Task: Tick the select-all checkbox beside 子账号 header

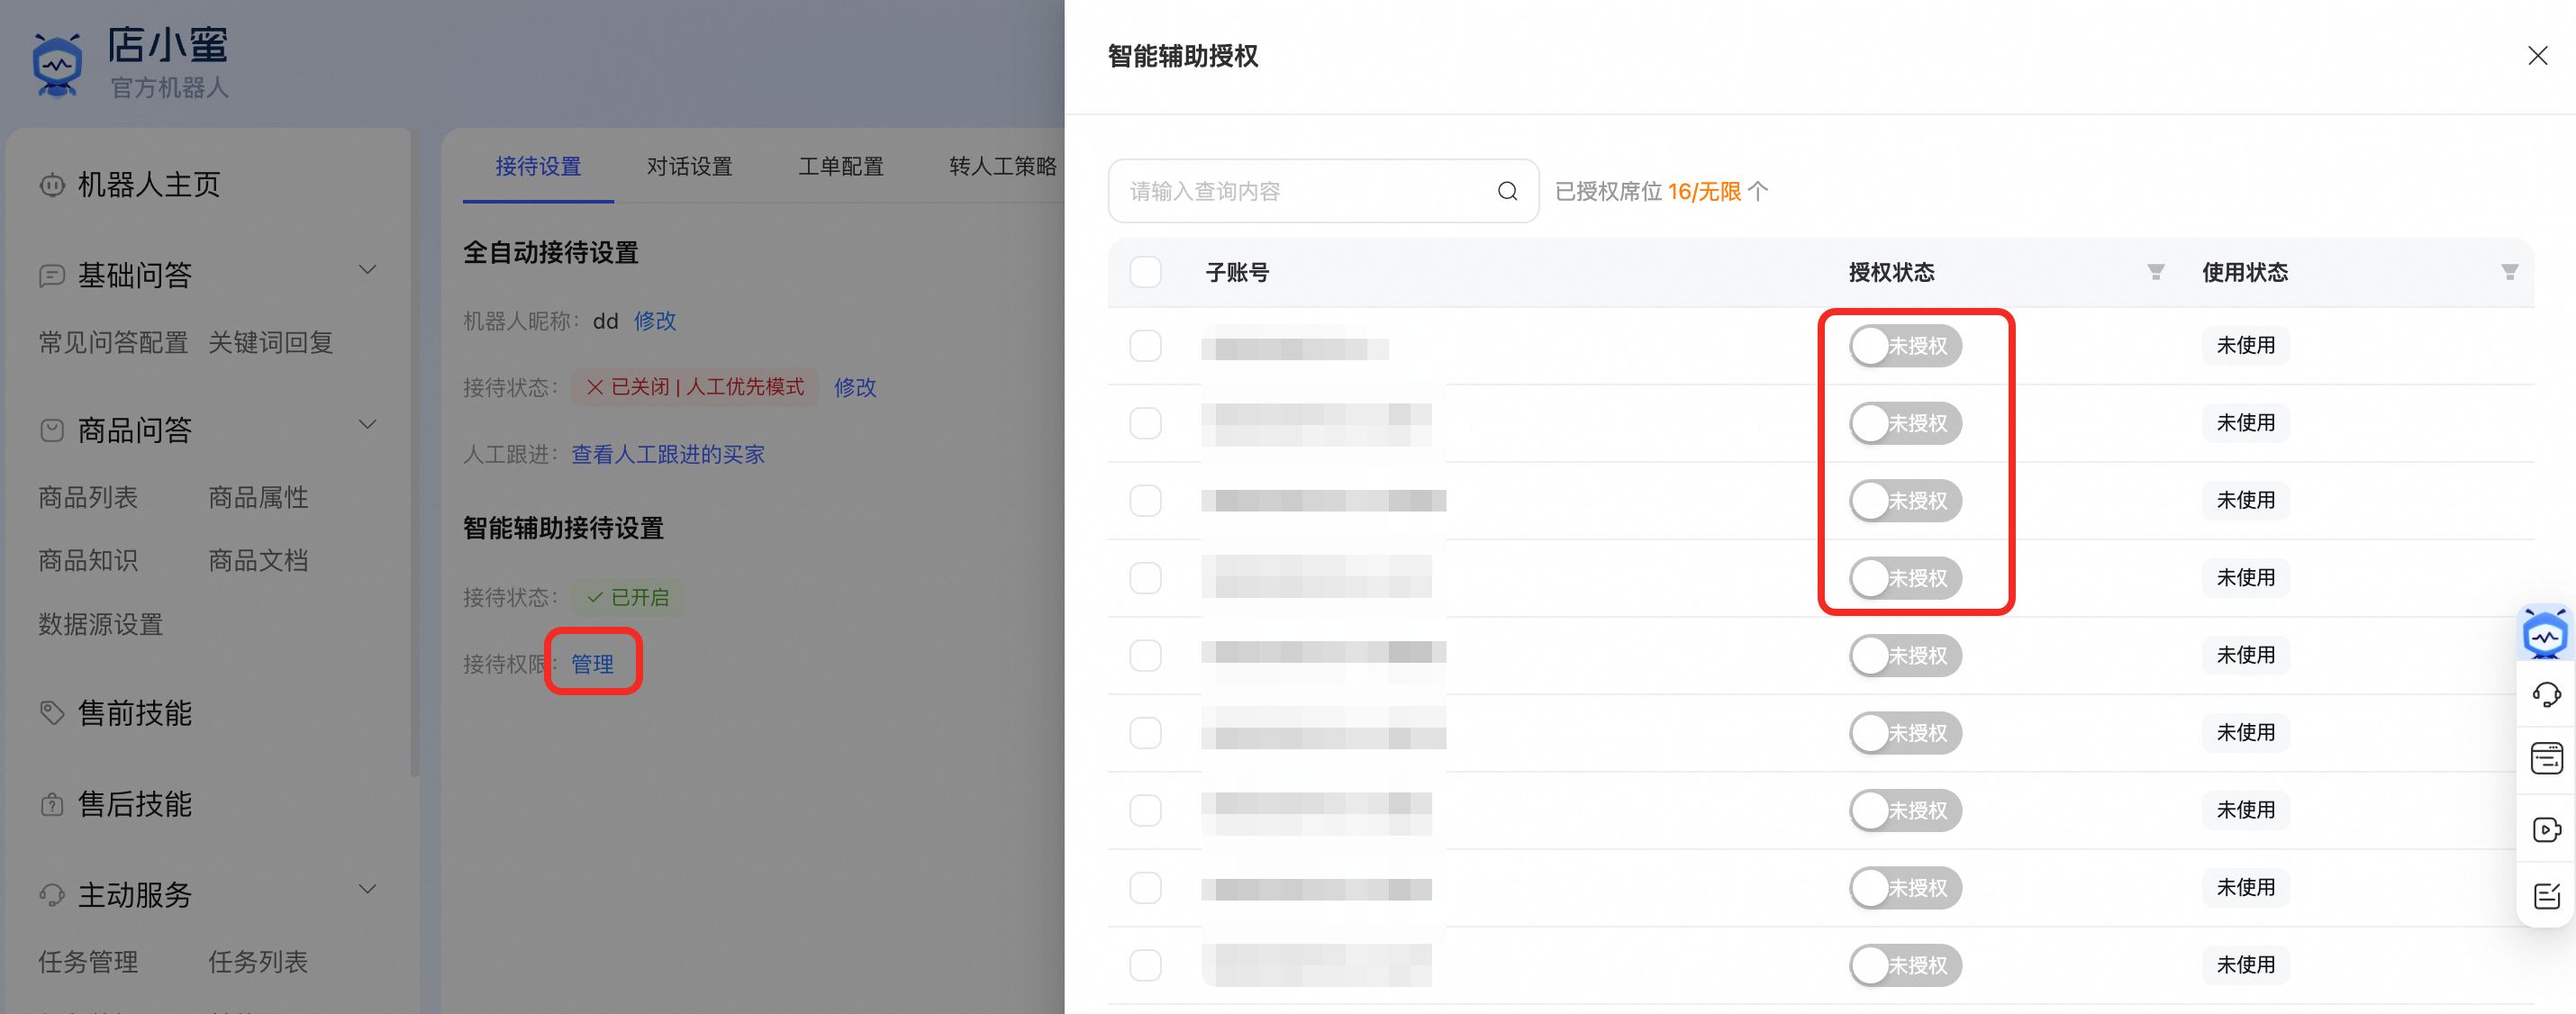Action: point(1145,272)
